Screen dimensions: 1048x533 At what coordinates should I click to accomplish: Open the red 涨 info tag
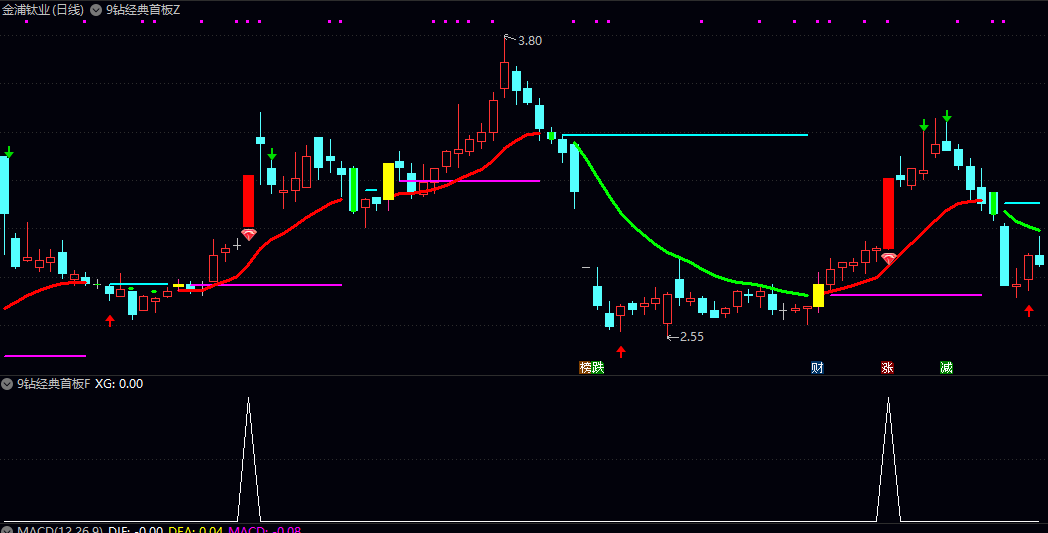click(888, 367)
